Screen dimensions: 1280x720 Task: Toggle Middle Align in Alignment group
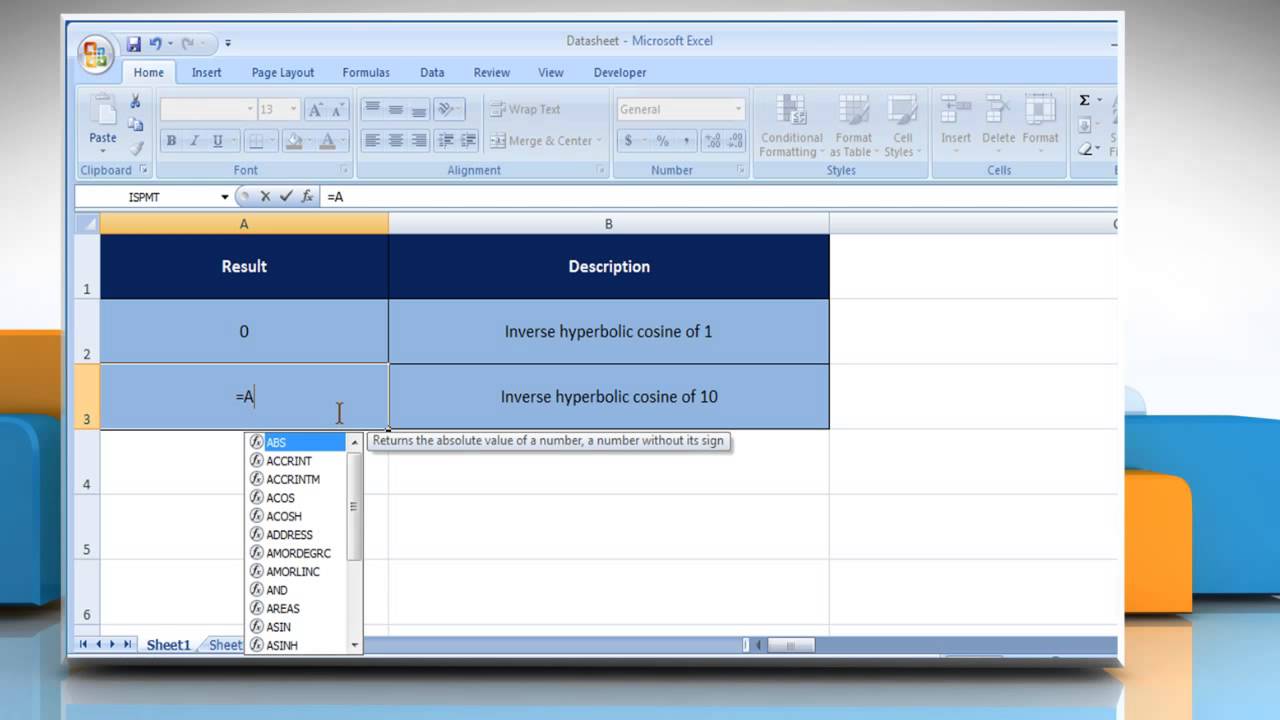tap(395, 109)
